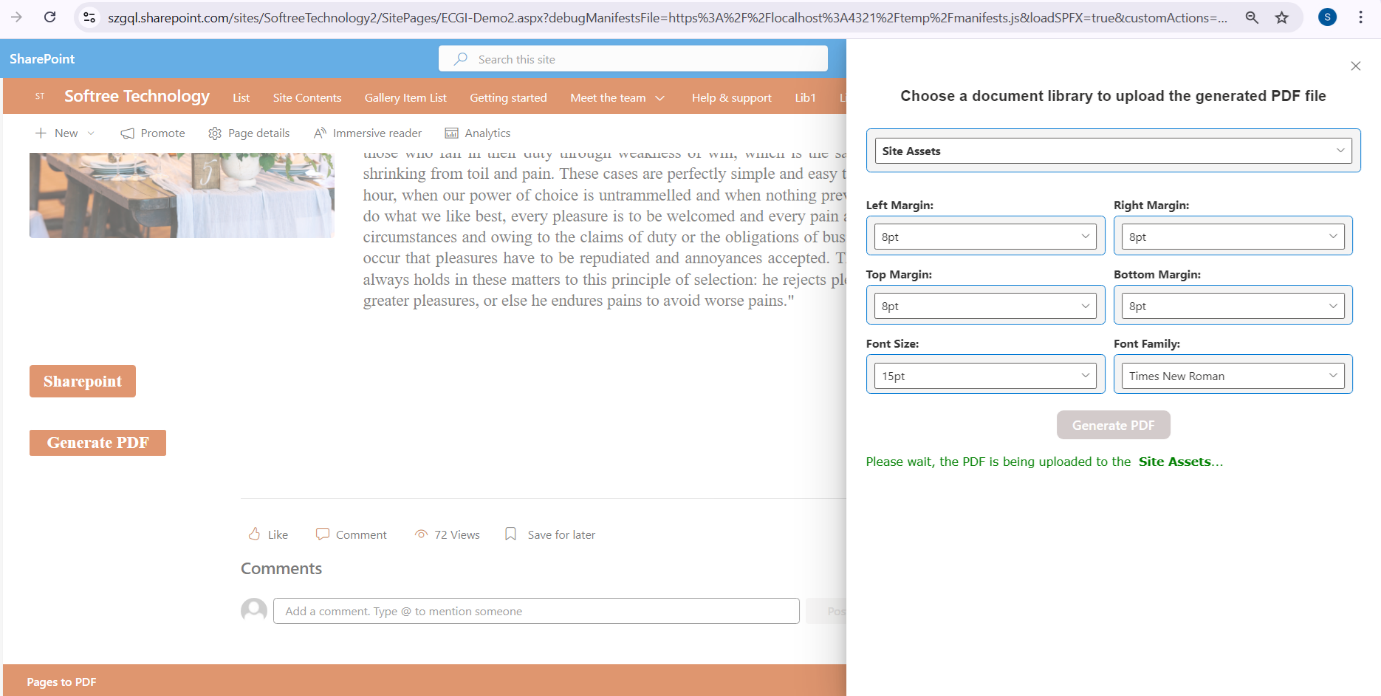Expand the New button chevron
Image resolution: width=1381 pixels, height=696 pixels.
pyautogui.click(x=91, y=133)
